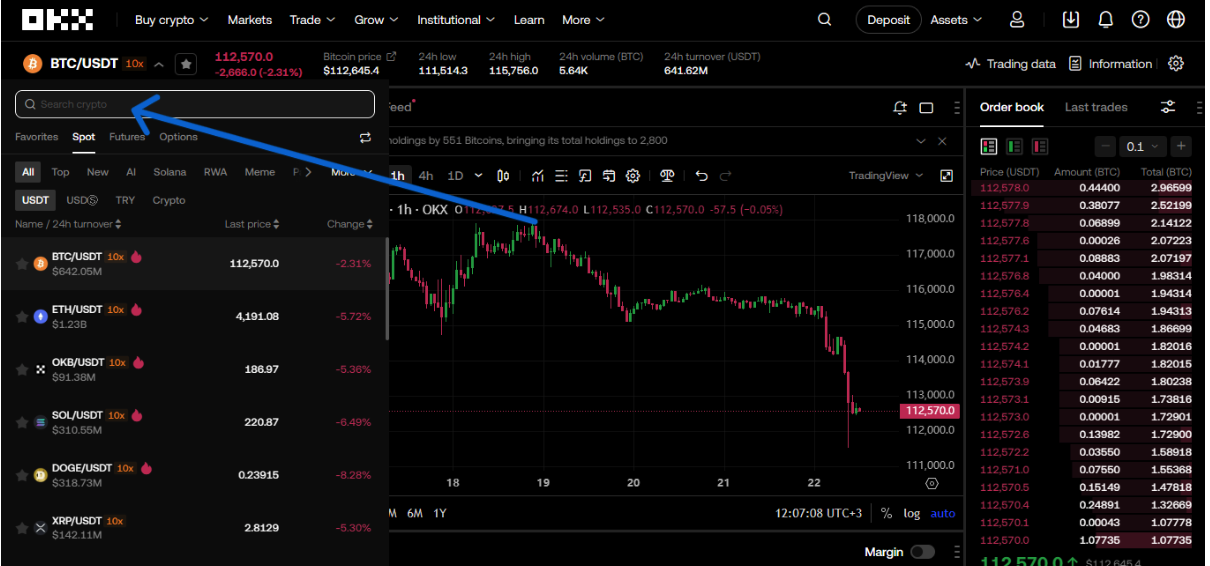Open chart indicators icon
This screenshot has width=1210, height=566.
538,176
